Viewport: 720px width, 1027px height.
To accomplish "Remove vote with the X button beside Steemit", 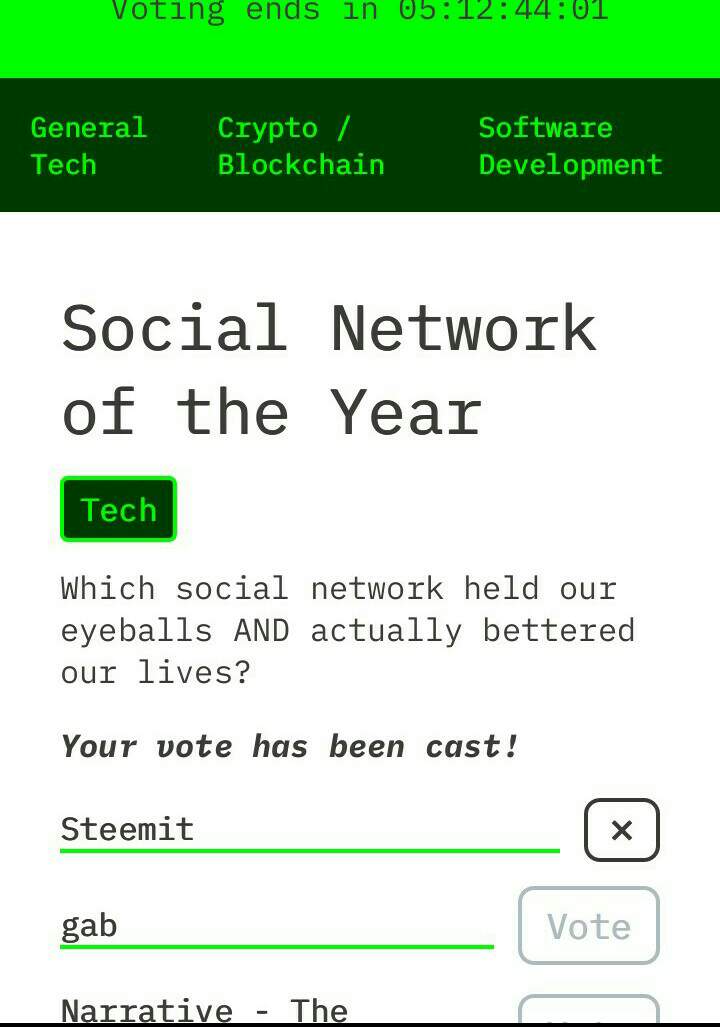I will point(621,830).
